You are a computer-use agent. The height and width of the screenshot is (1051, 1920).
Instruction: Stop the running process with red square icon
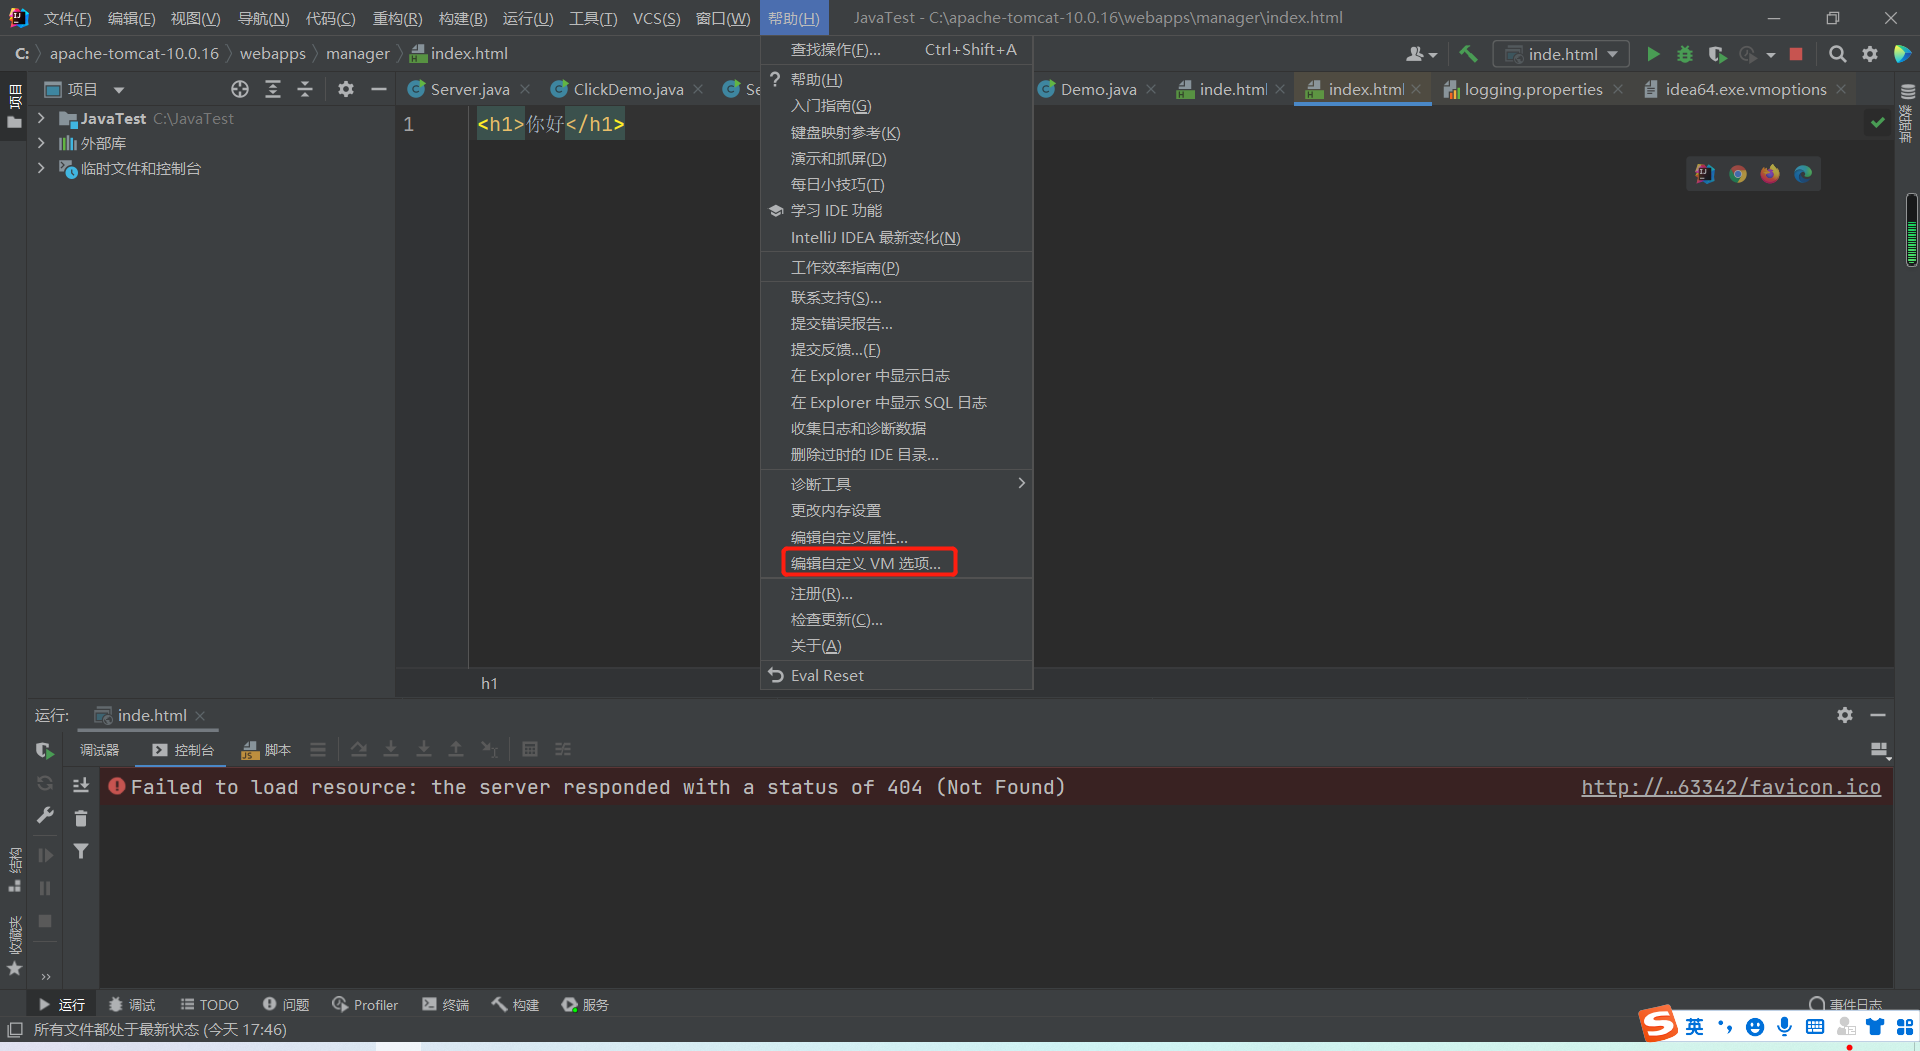pos(1796,54)
